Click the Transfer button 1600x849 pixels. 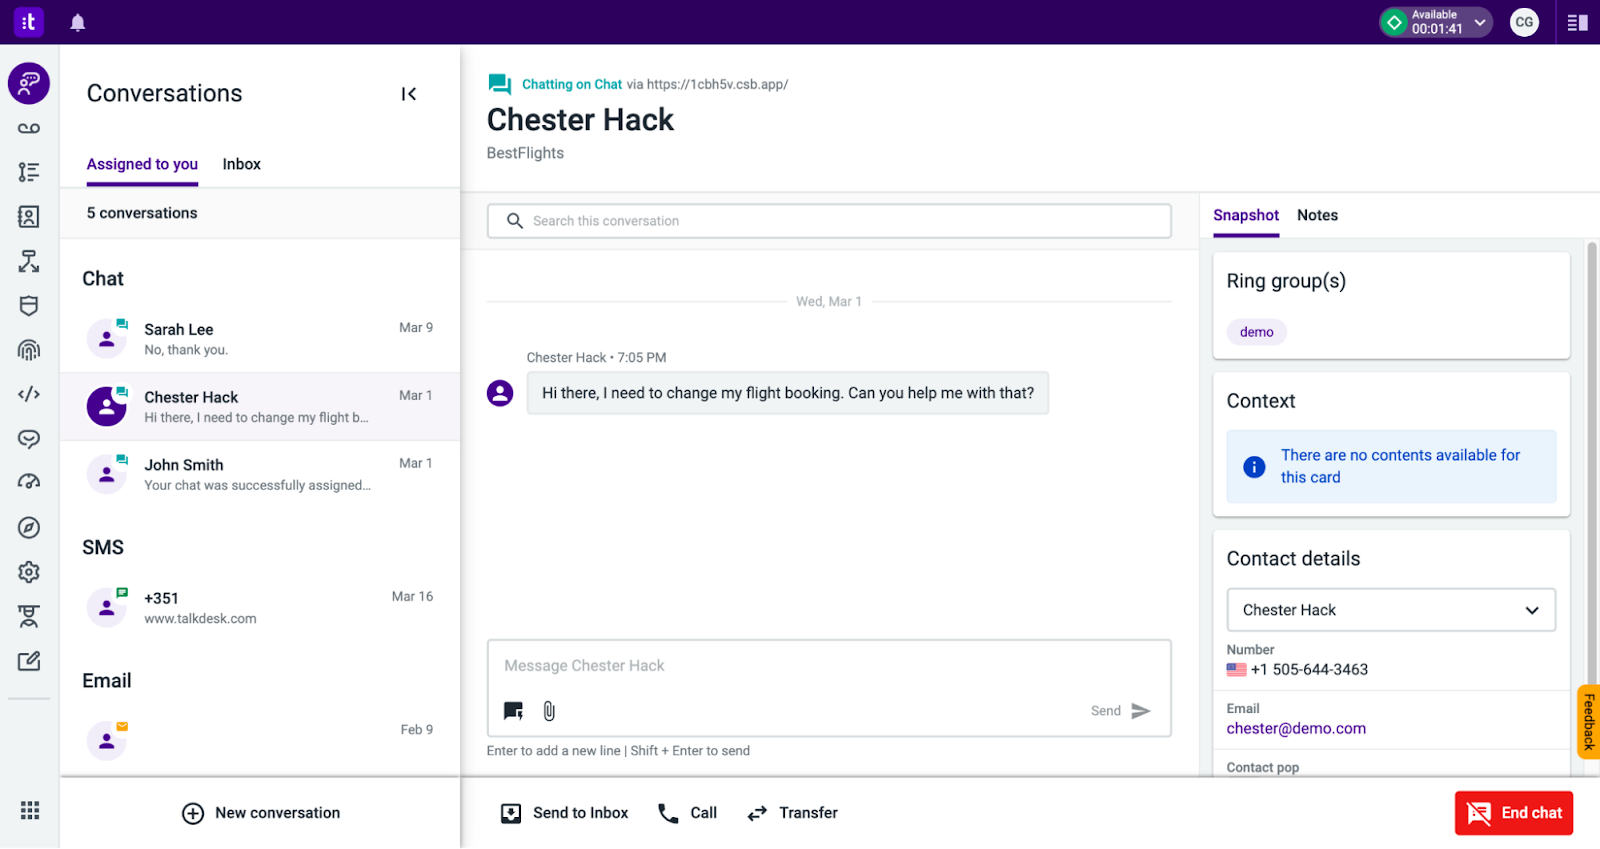click(x=793, y=813)
